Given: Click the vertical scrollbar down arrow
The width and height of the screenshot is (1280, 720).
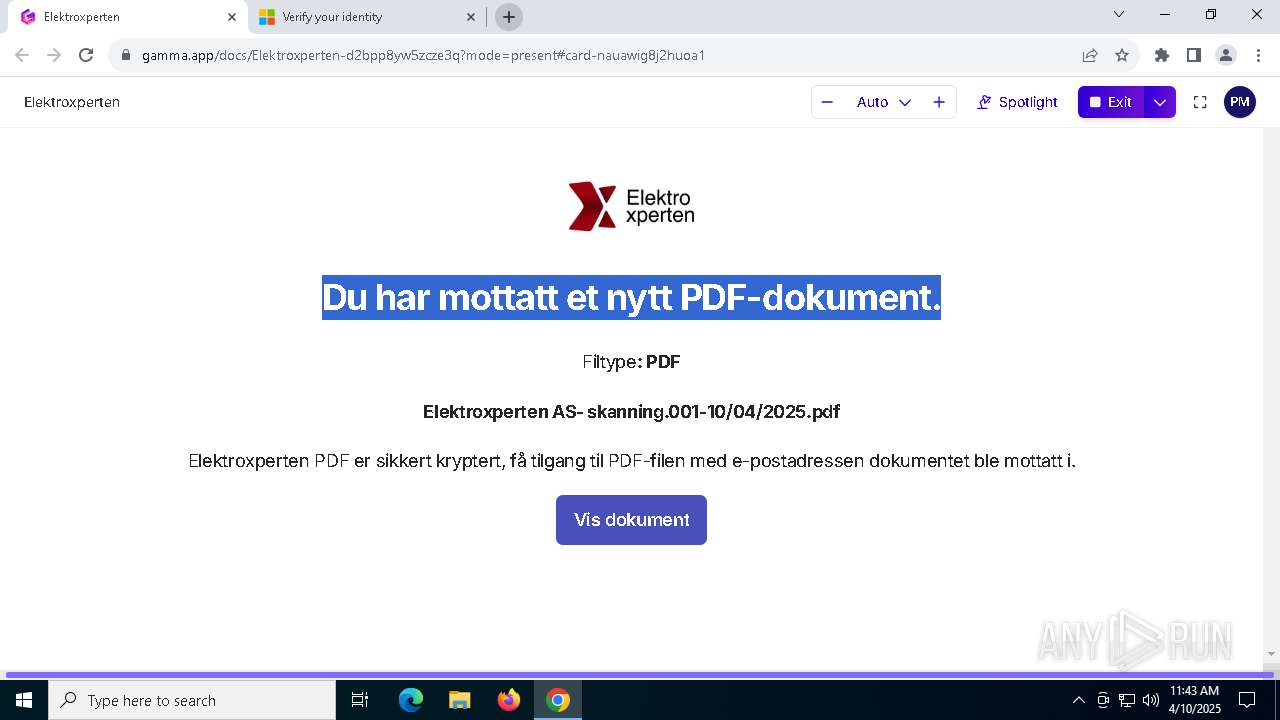Looking at the screenshot, I should 1272,654.
